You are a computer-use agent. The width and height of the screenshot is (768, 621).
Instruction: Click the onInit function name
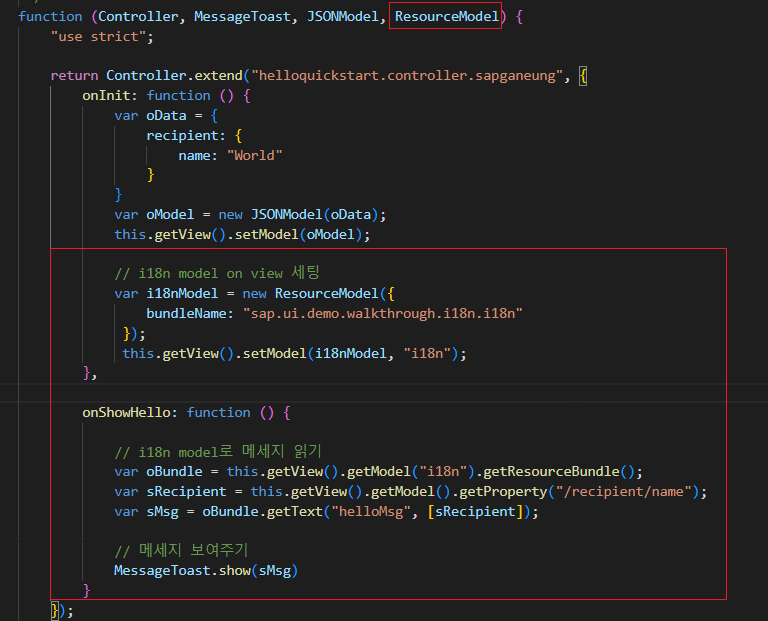click(x=106, y=96)
